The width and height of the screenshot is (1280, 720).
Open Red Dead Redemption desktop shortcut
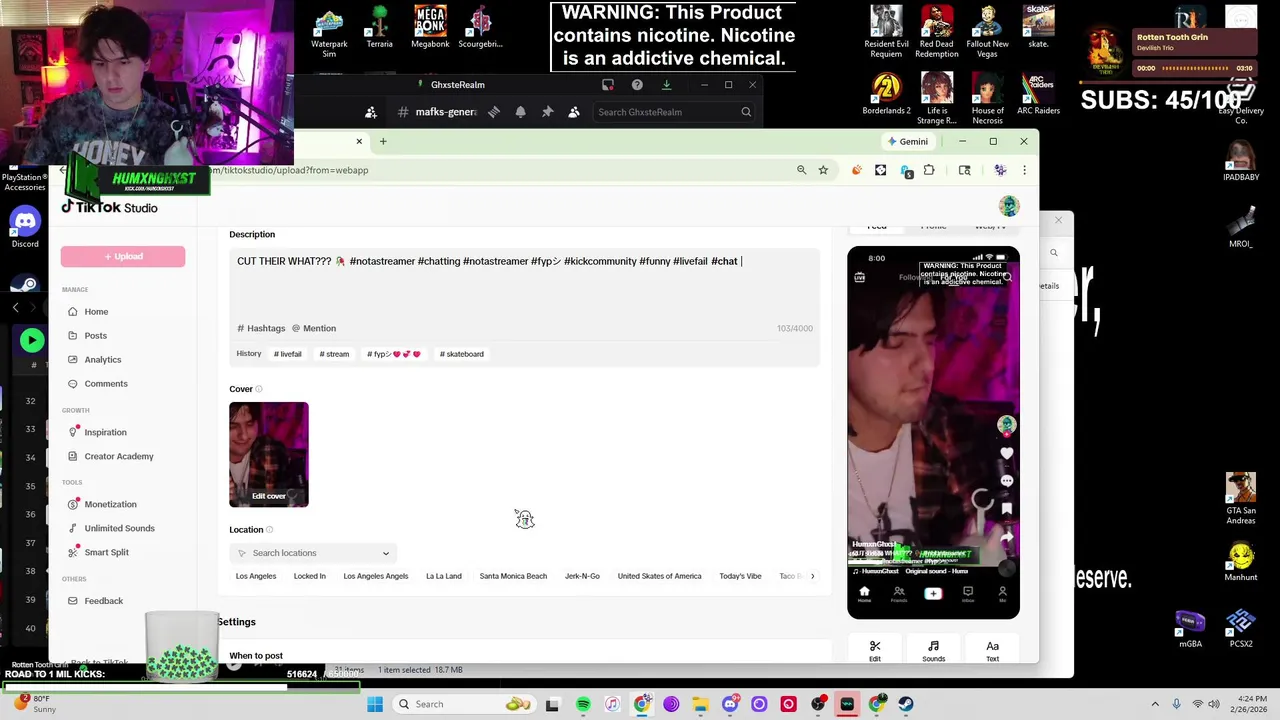(x=936, y=32)
